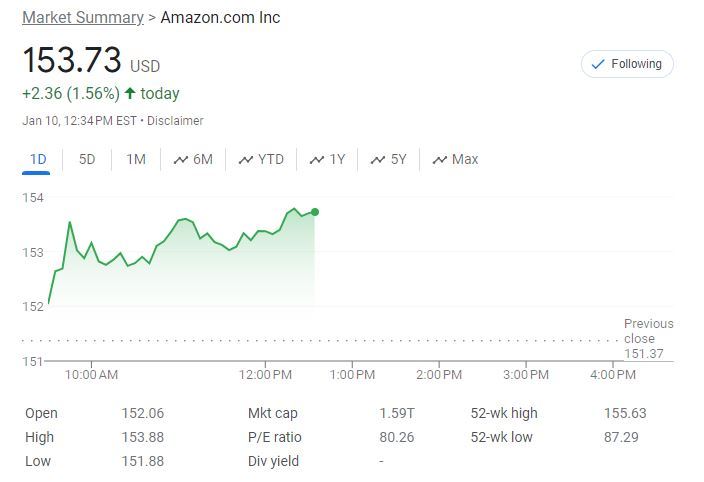This screenshot has height=482, width=704.
Task: Click the Mkt cap value 1.59T
Action: (x=397, y=413)
